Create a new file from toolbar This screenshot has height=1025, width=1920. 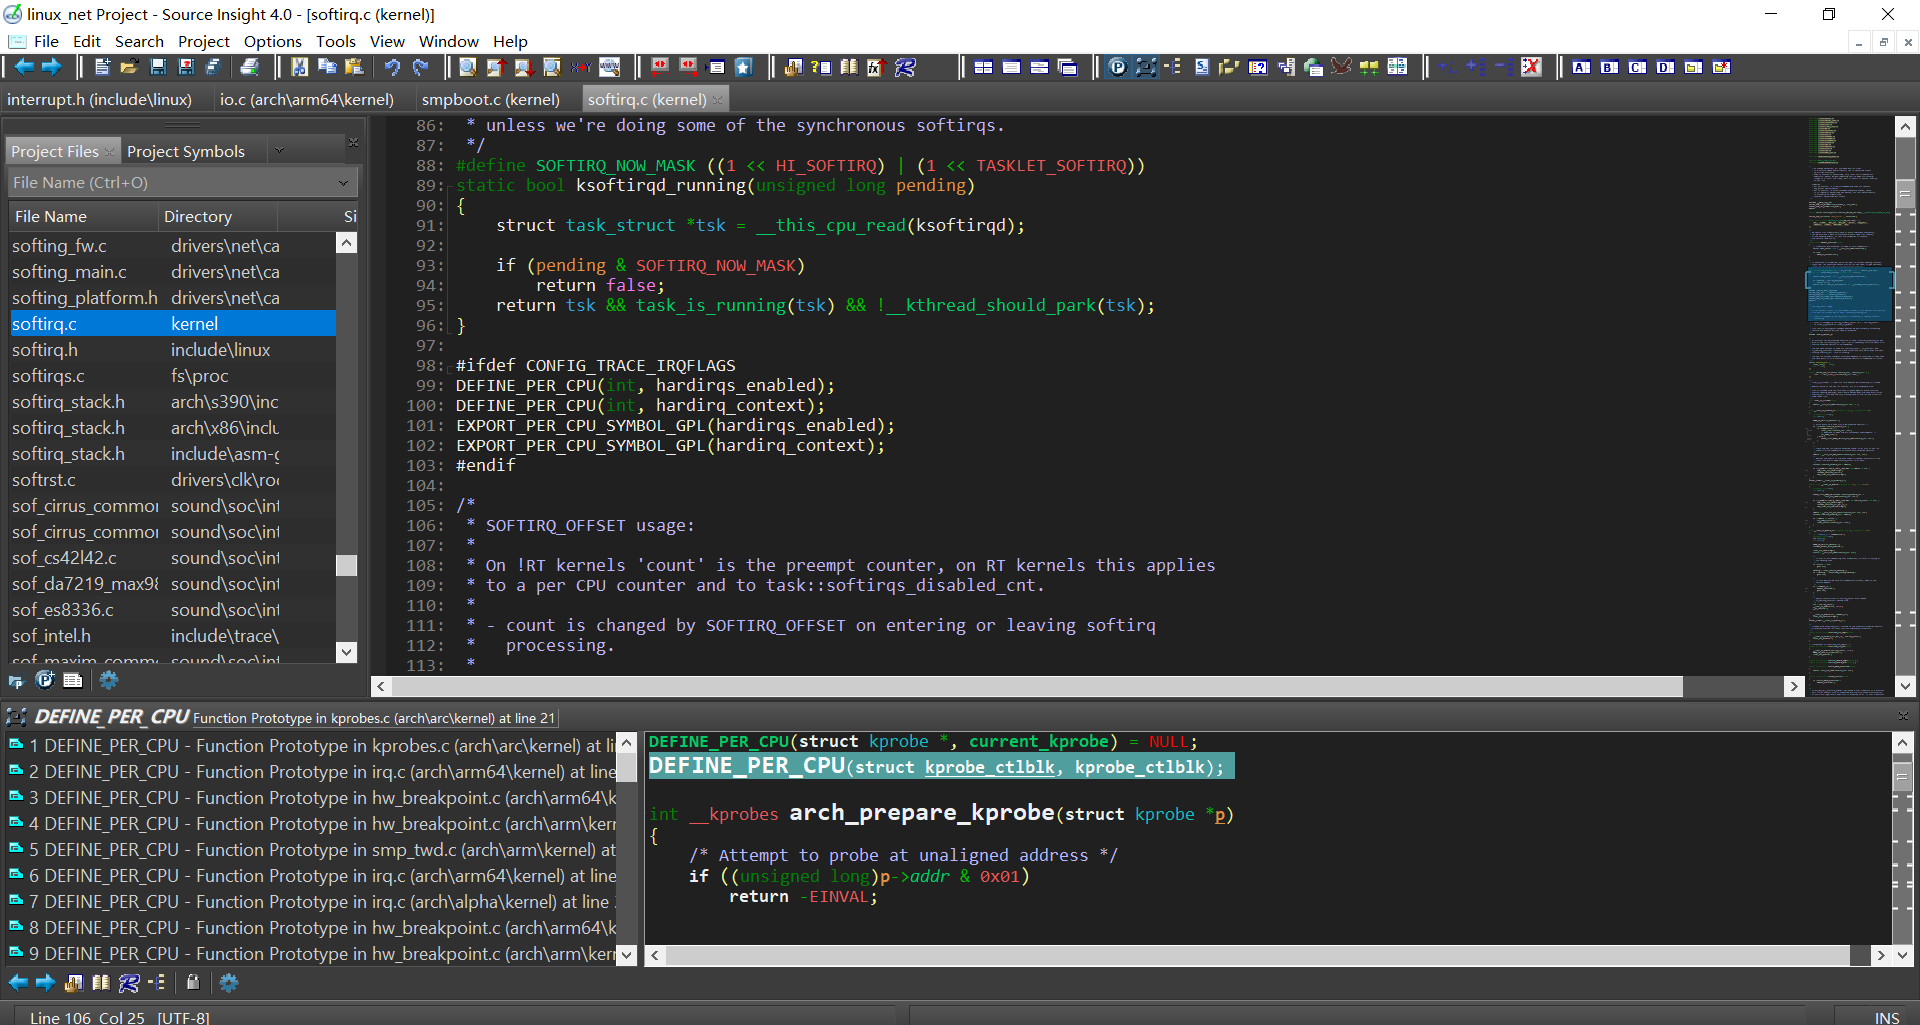coord(102,67)
